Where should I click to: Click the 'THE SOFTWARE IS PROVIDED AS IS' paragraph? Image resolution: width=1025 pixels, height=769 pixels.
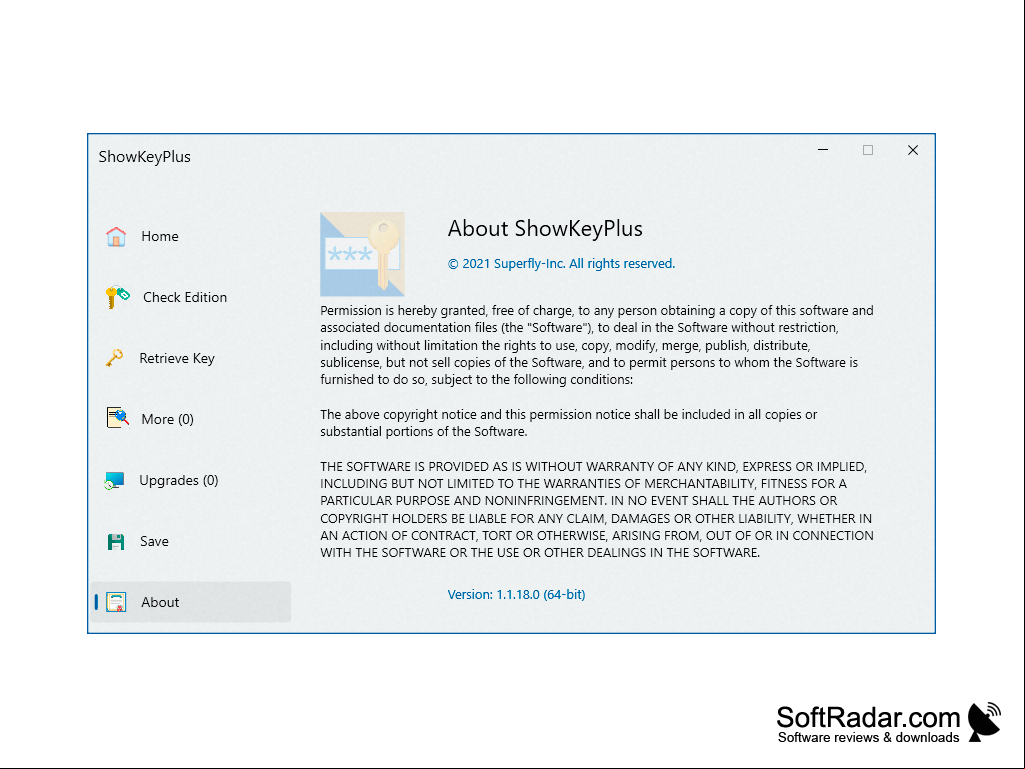point(597,509)
